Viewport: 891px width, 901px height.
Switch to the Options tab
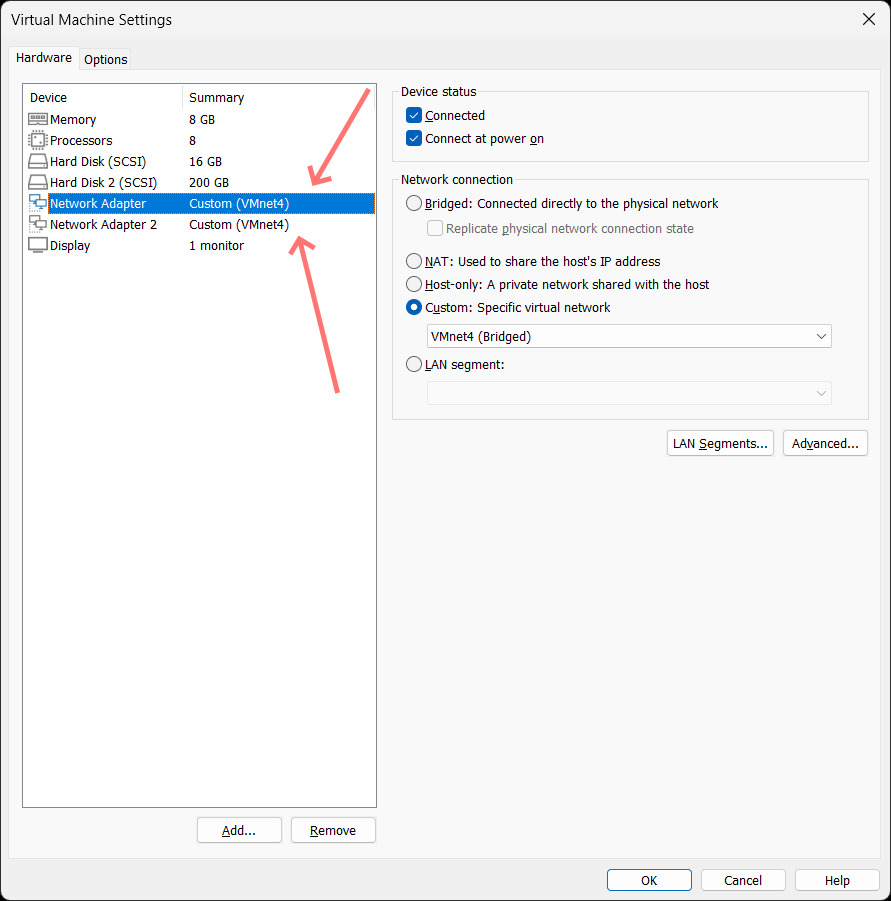(105, 59)
